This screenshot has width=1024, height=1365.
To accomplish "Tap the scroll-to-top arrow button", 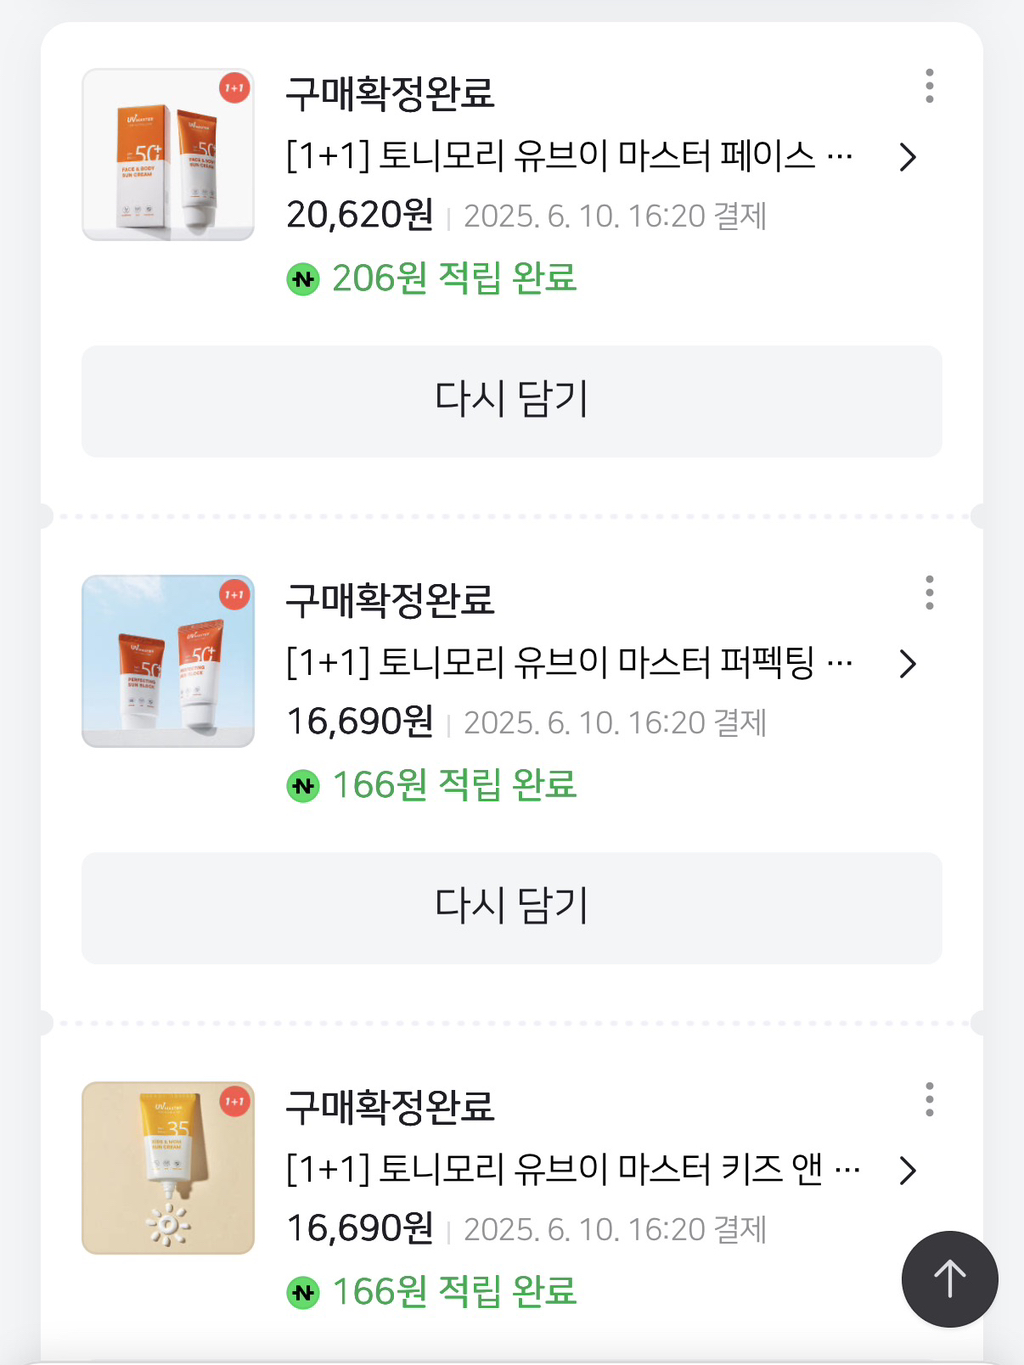I will [x=949, y=1278].
